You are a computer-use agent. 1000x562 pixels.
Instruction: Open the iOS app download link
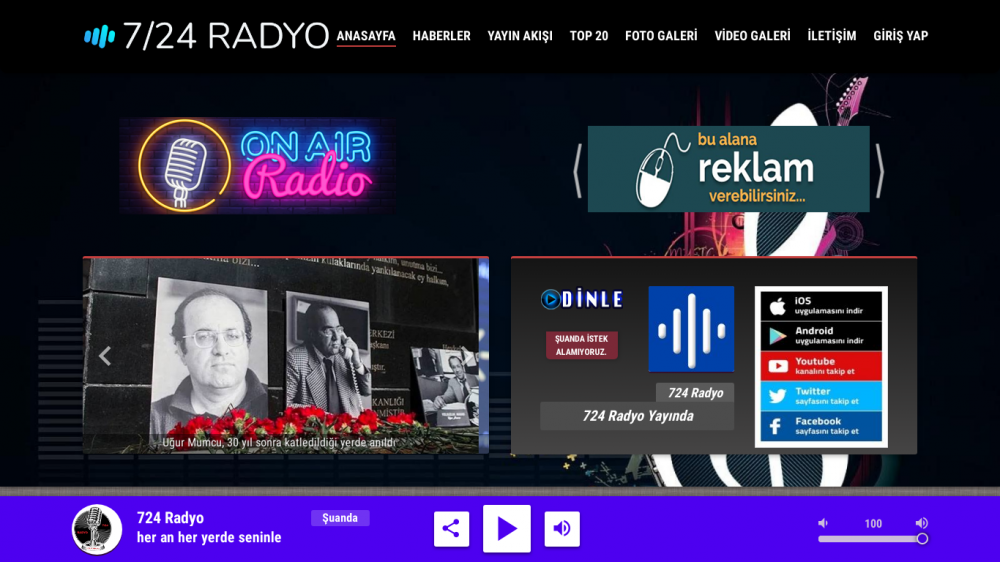click(x=821, y=306)
